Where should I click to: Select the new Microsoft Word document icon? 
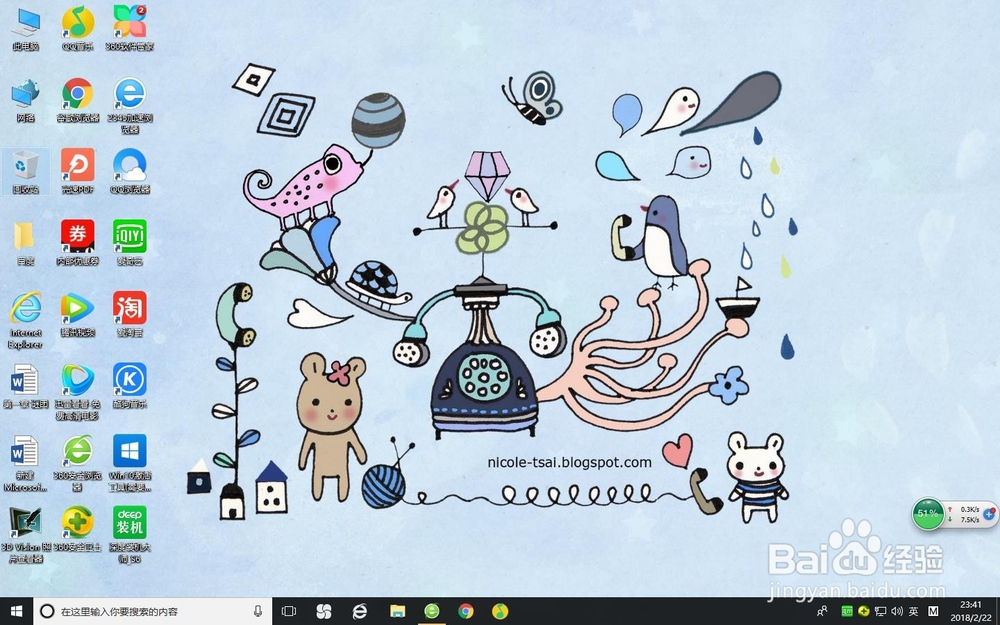click(x=26, y=464)
